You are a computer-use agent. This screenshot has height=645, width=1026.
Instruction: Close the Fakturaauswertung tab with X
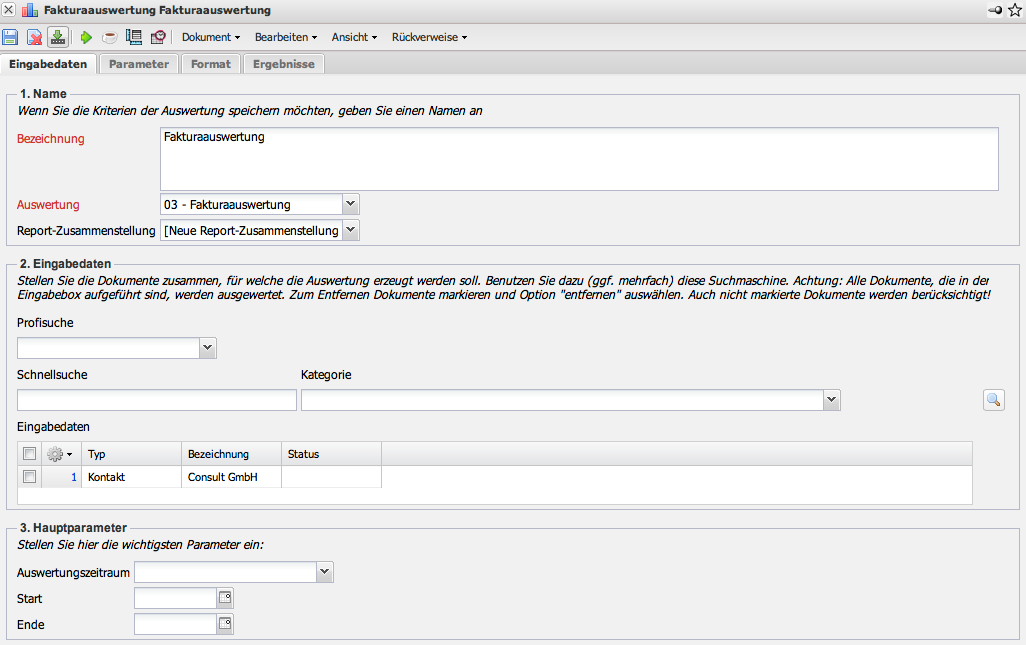(9, 10)
